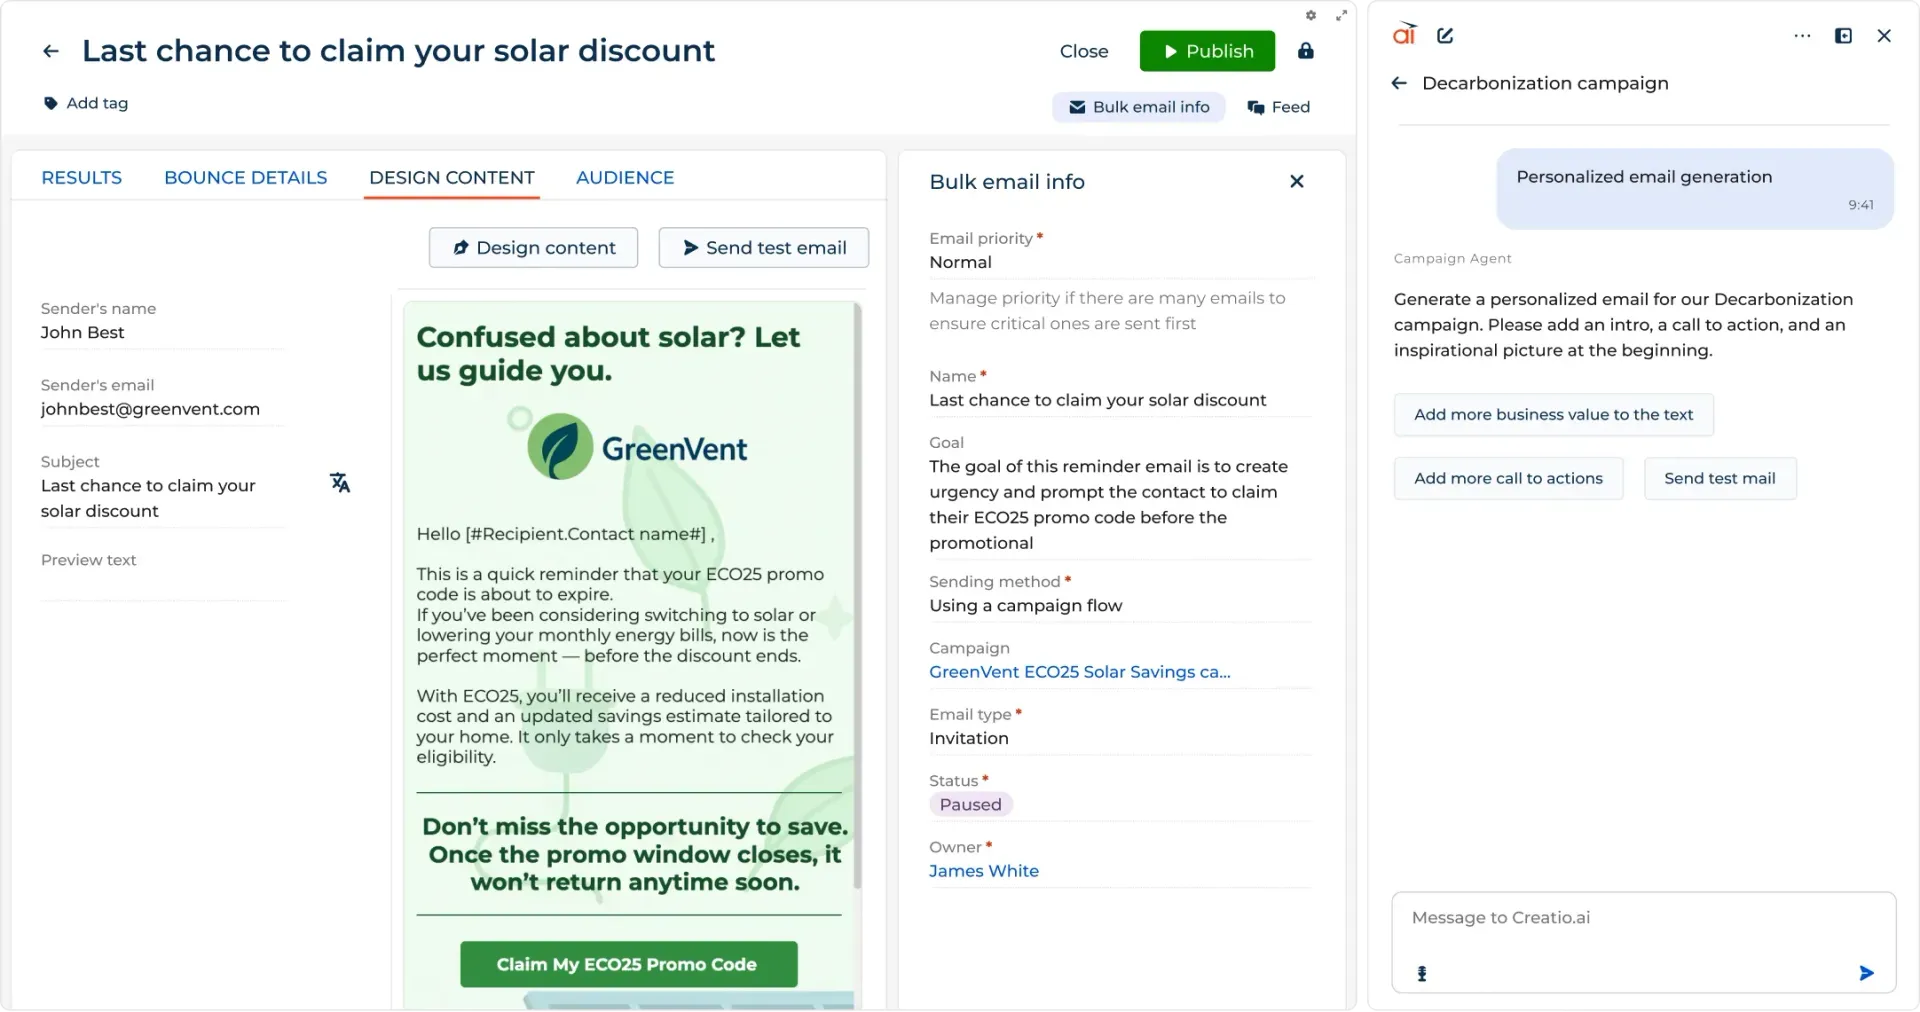Click the new chat edit icon
1920x1012 pixels.
pos(1445,36)
